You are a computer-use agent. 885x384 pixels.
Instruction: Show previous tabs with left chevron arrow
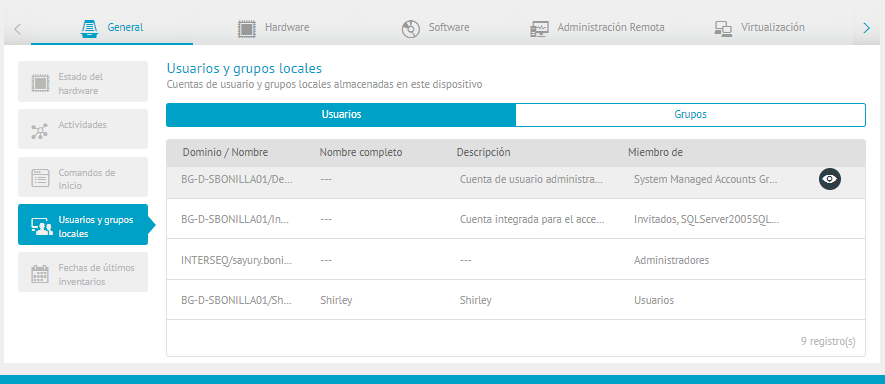click(x=17, y=28)
